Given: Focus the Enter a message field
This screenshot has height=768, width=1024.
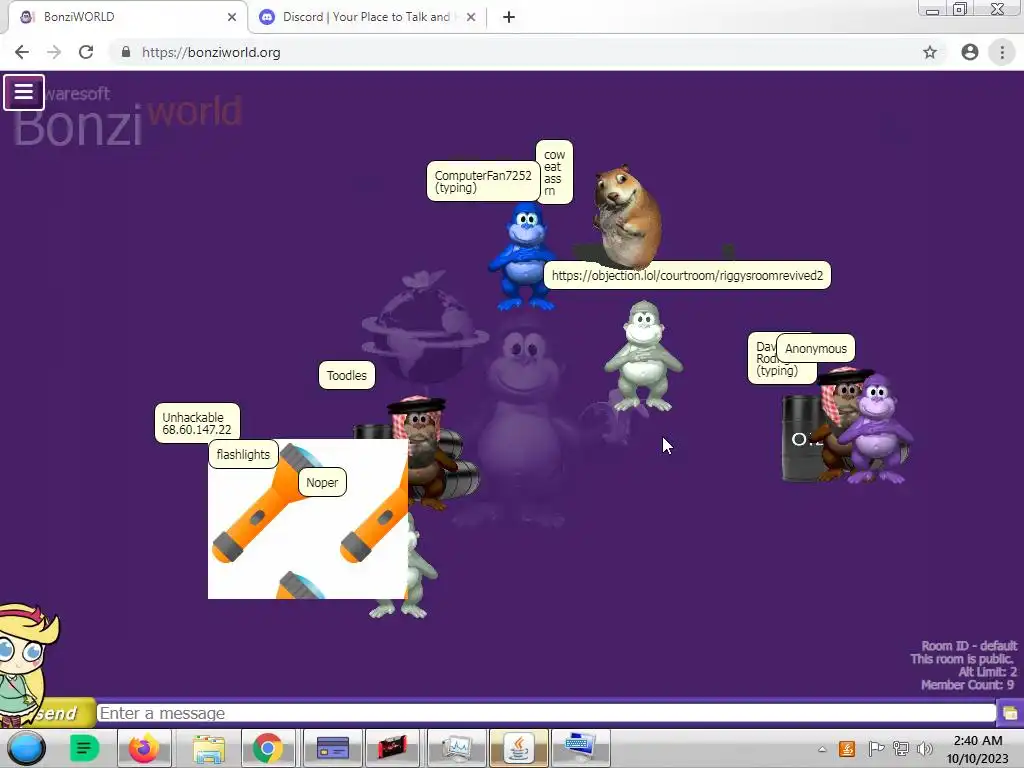Looking at the screenshot, I should tap(547, 713).
